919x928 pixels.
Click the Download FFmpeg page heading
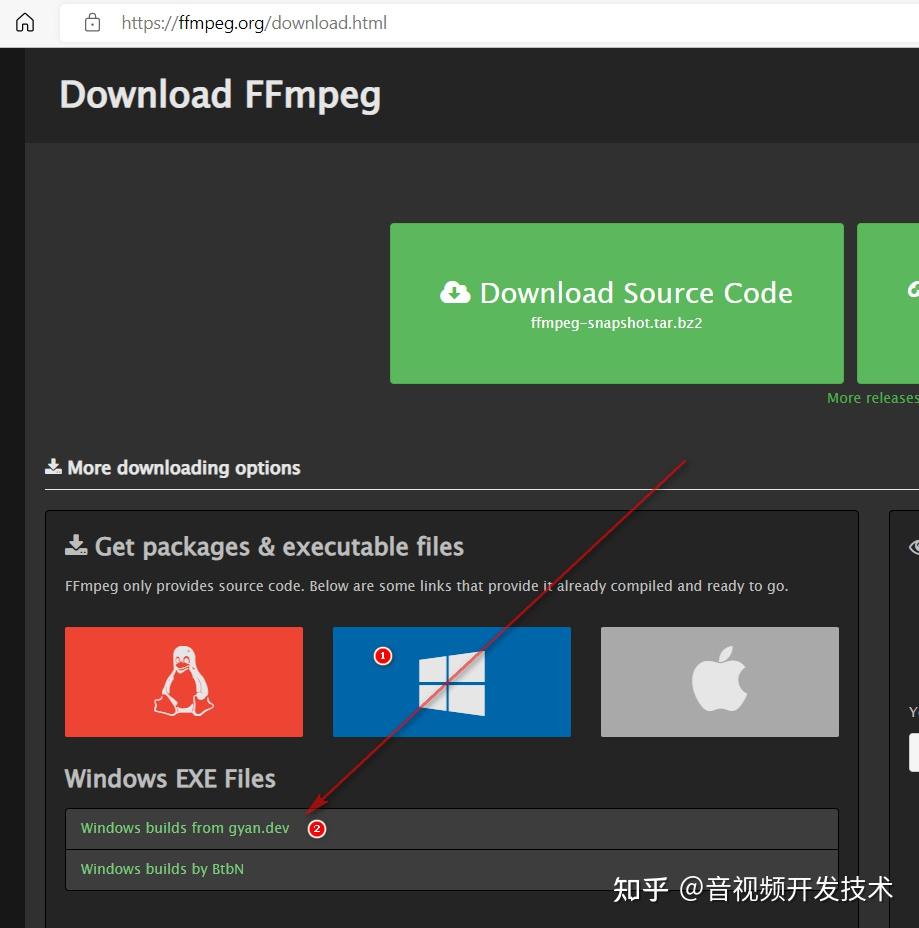coord(220,94)
